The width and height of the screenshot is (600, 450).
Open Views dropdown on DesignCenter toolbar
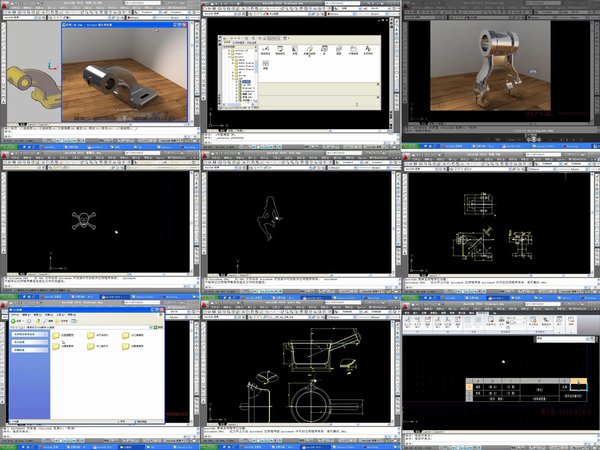[x=286, y=38]
